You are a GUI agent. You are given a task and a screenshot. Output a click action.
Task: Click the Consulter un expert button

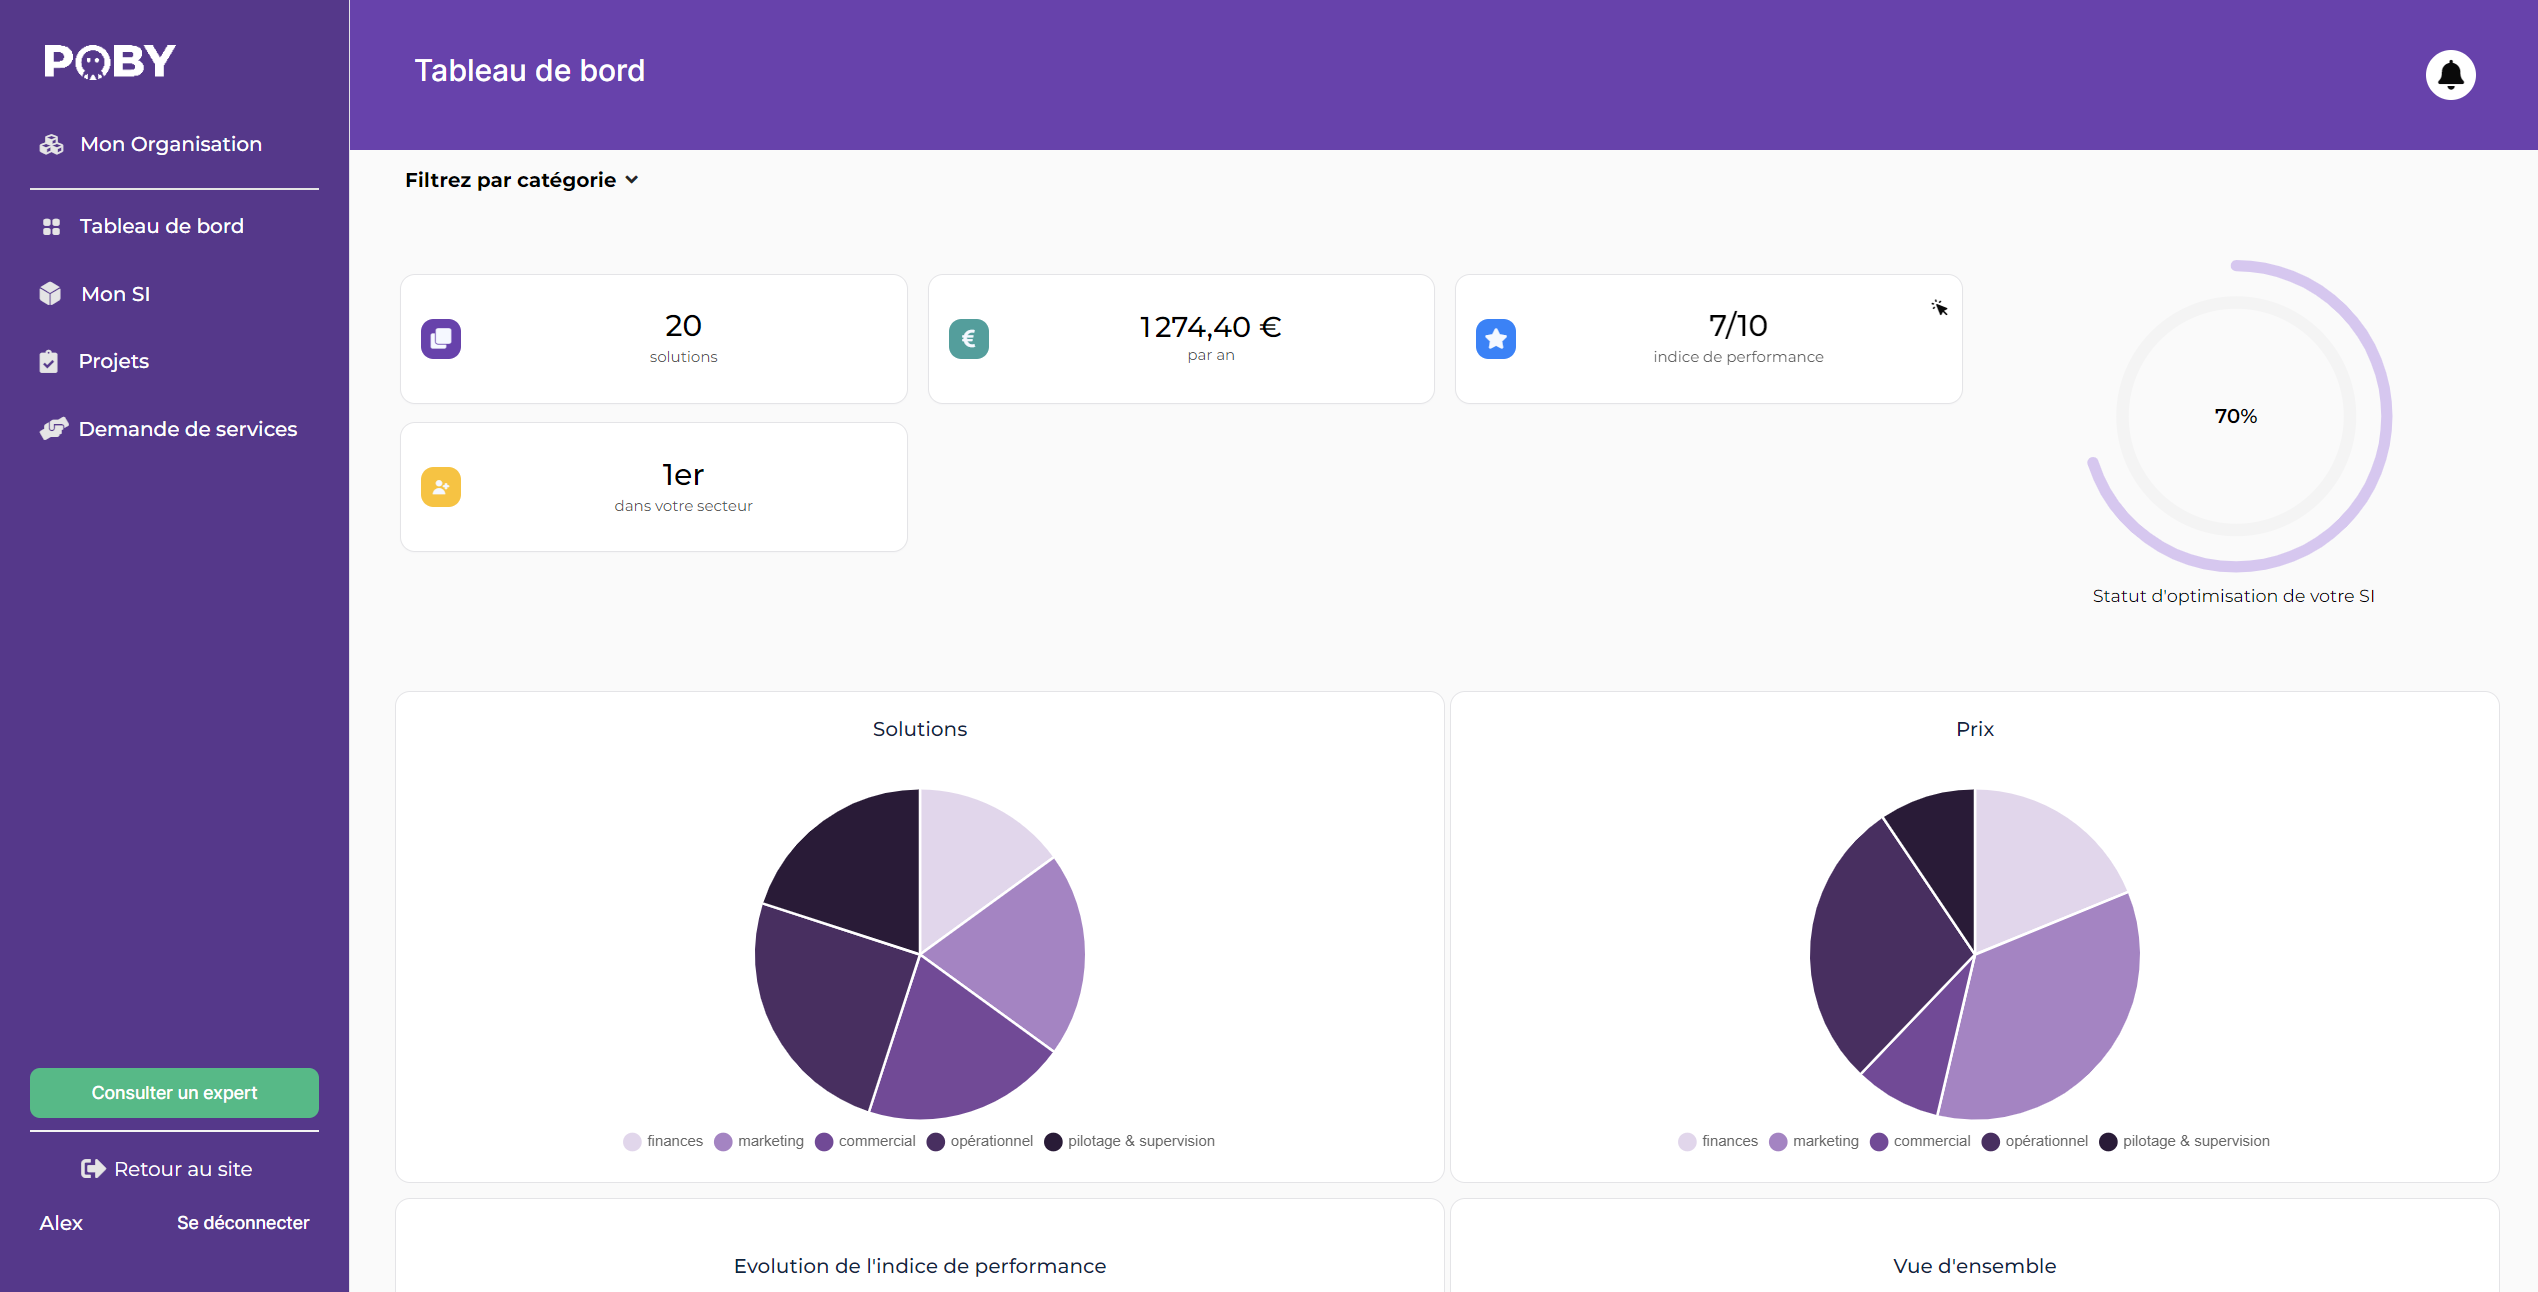tap(174, 1093)
